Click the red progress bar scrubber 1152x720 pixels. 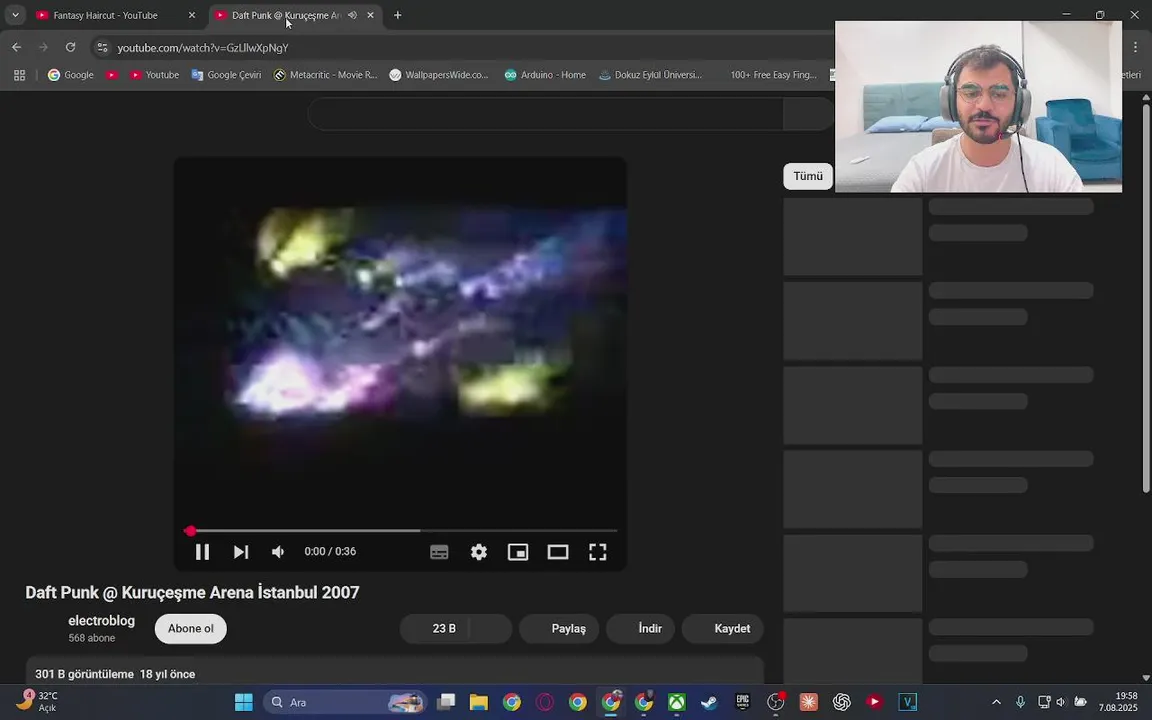point(190,530)
